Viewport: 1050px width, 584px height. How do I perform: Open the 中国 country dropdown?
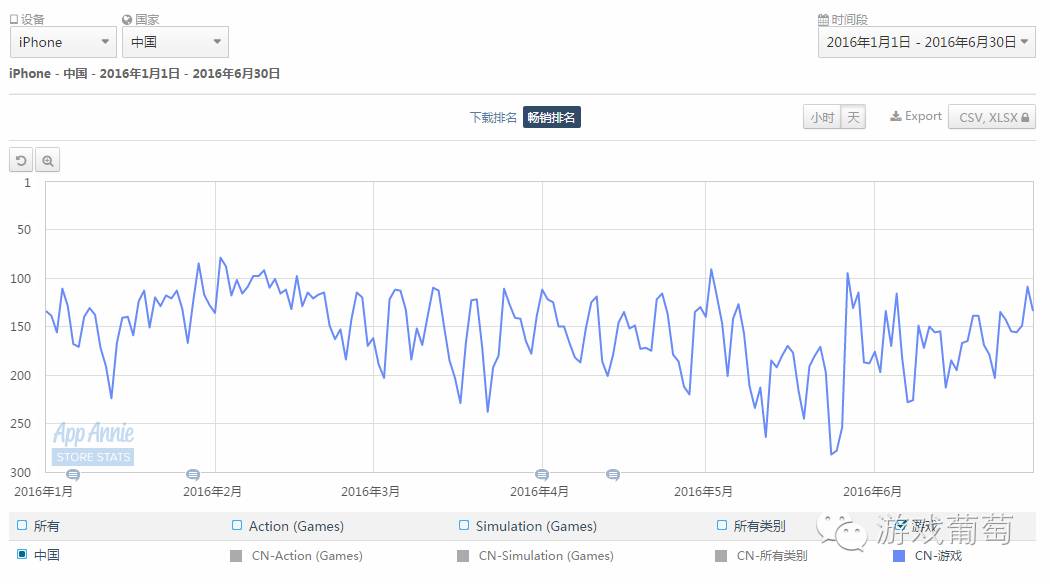coord(175,42)
